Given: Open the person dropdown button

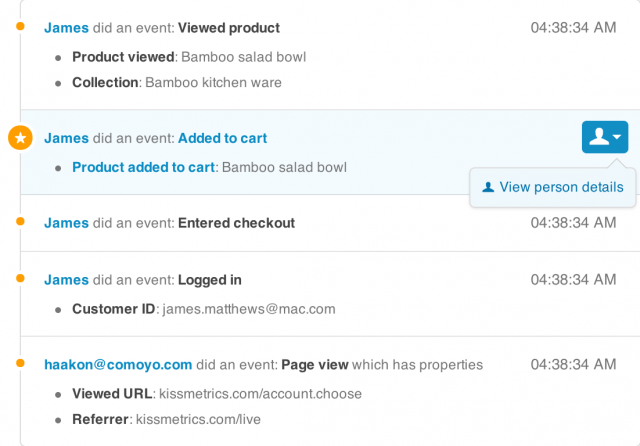Looking at the screenshot, I should click(x=605, y=137).
